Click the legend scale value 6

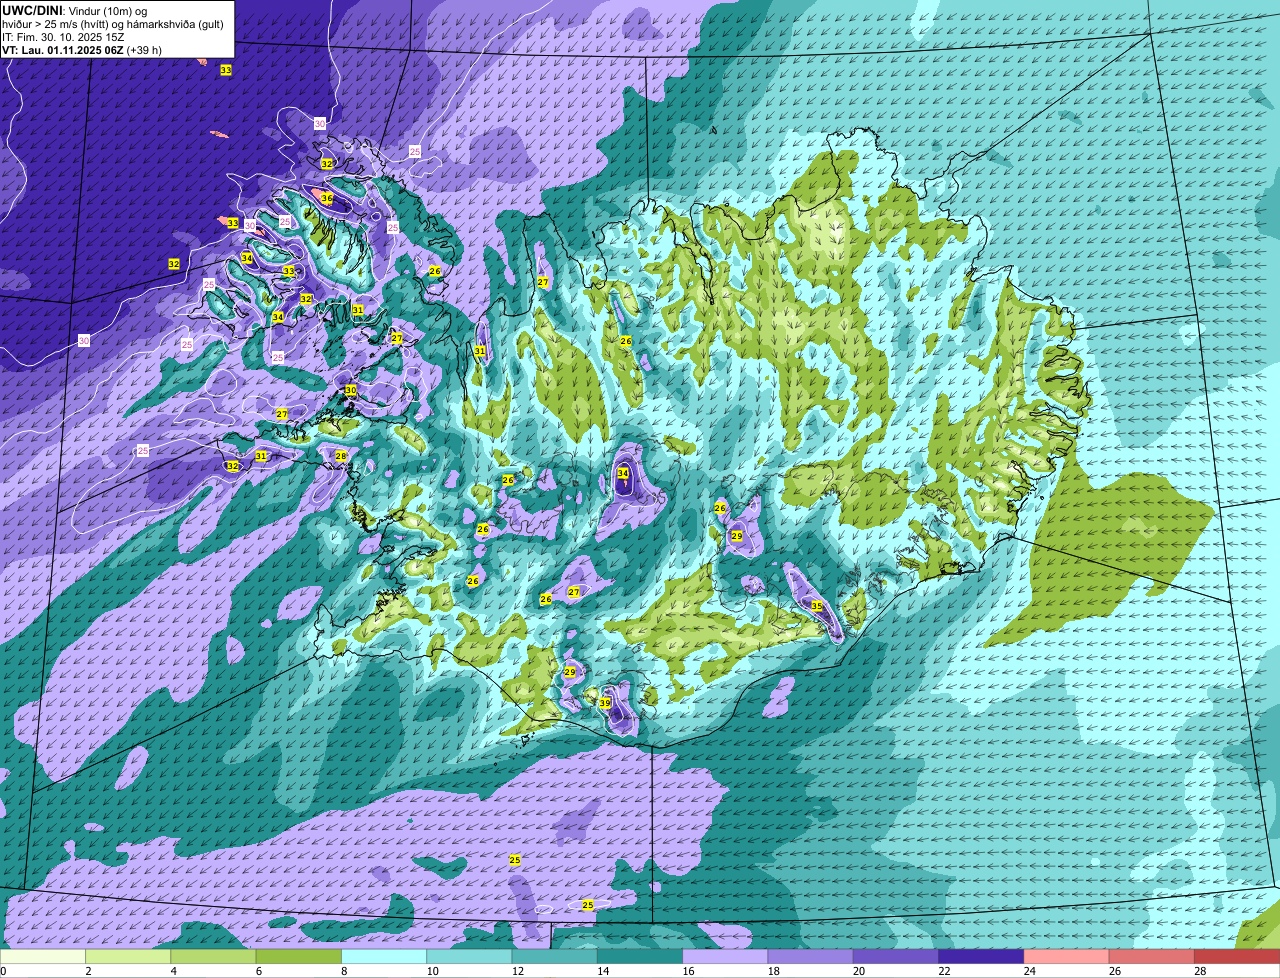[258, 971]
